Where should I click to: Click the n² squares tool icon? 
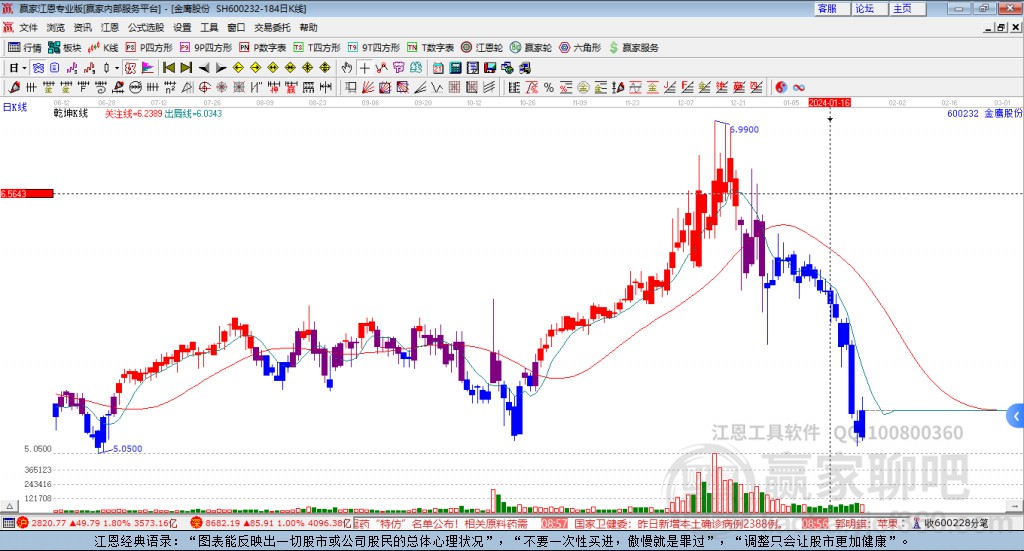pyautogui.click(x=170, y=87)
